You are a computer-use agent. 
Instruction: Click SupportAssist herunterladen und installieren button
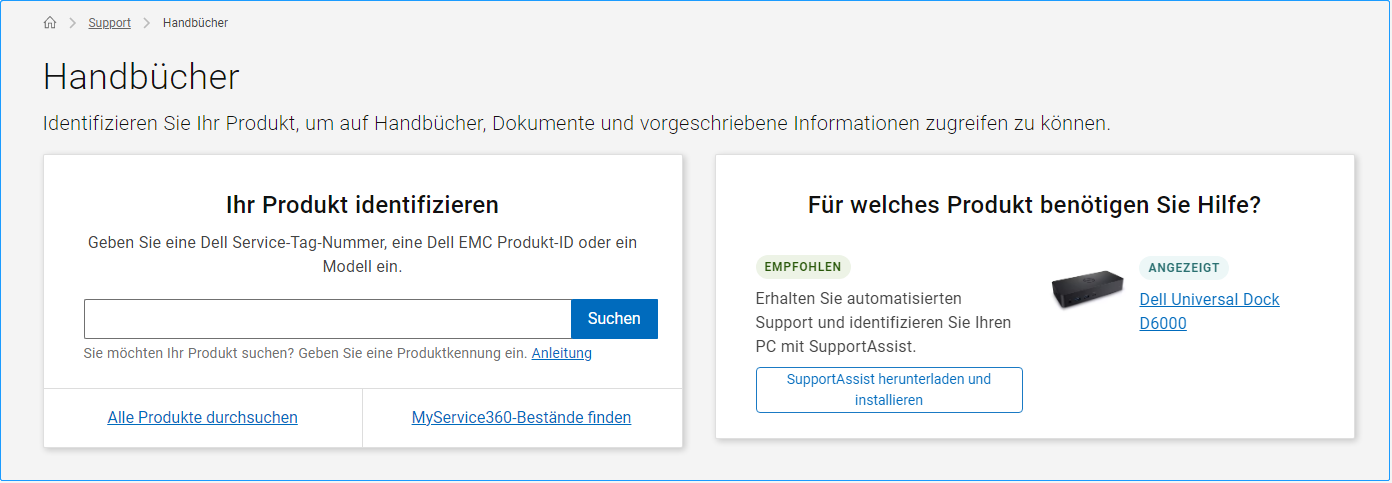coord(889,390)
